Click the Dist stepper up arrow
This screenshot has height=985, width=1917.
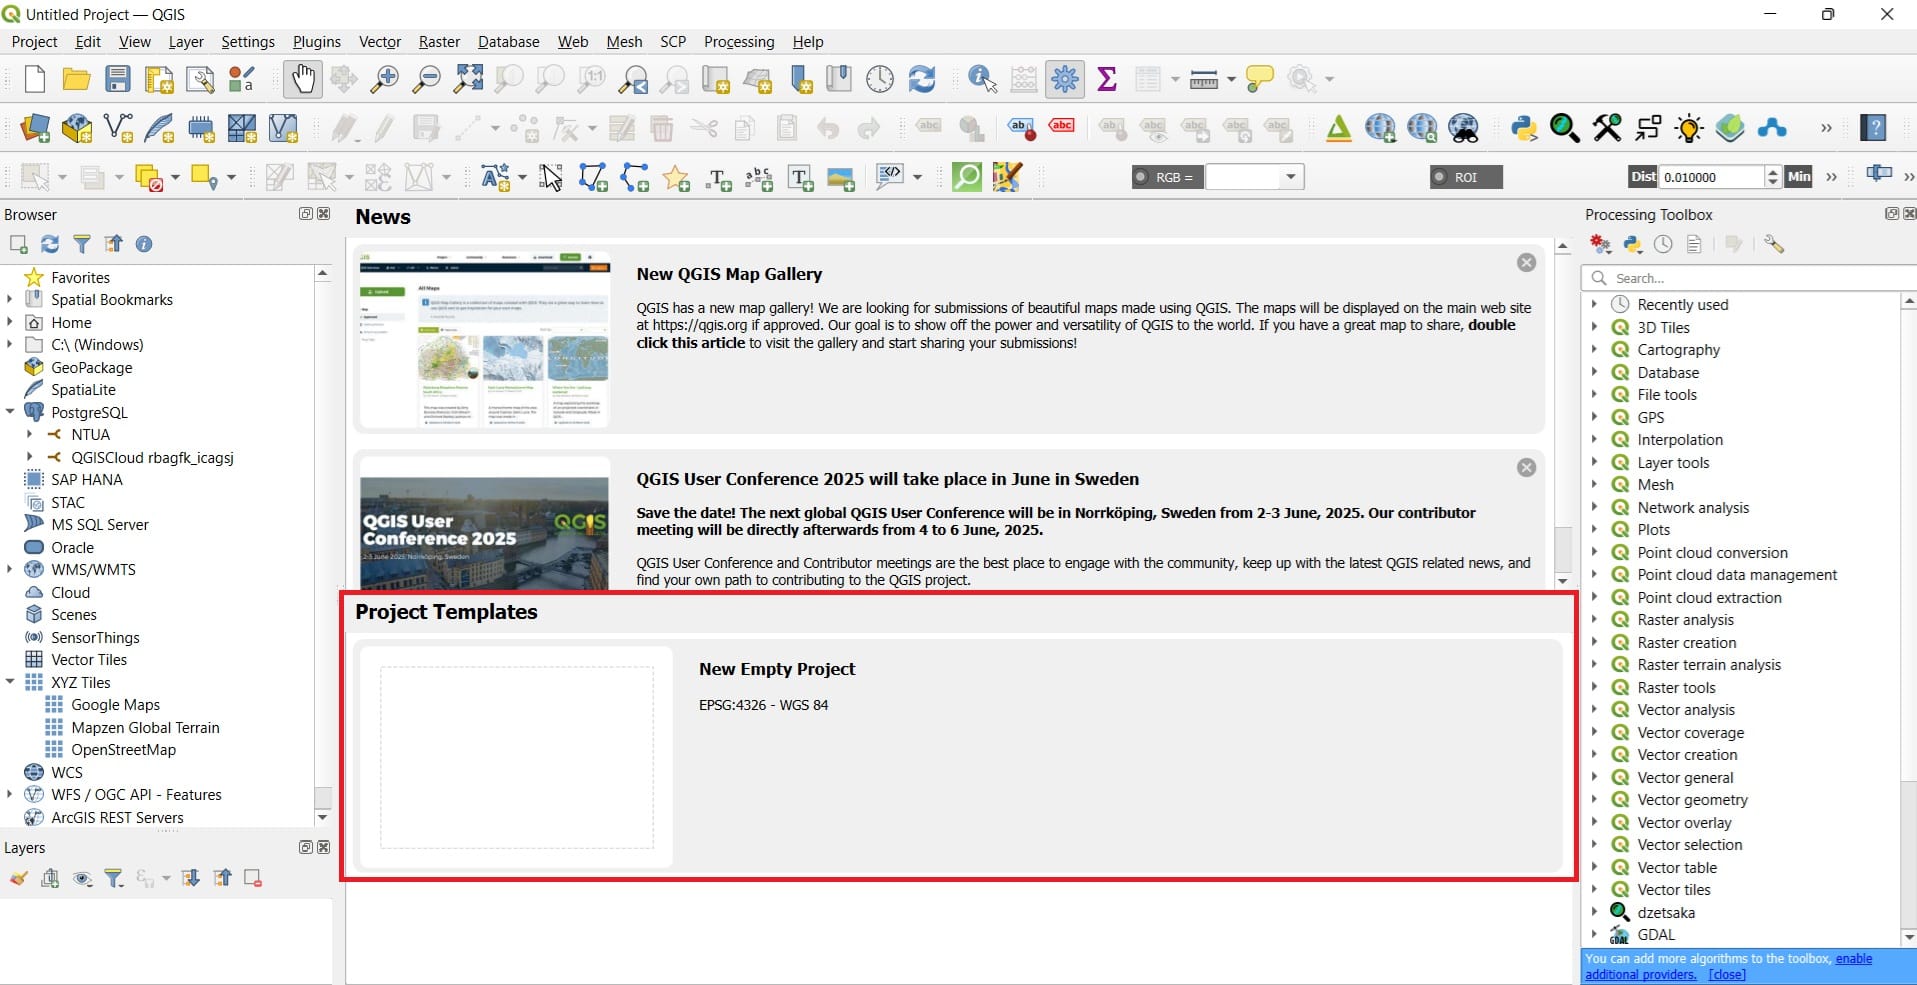[1773, 172]
